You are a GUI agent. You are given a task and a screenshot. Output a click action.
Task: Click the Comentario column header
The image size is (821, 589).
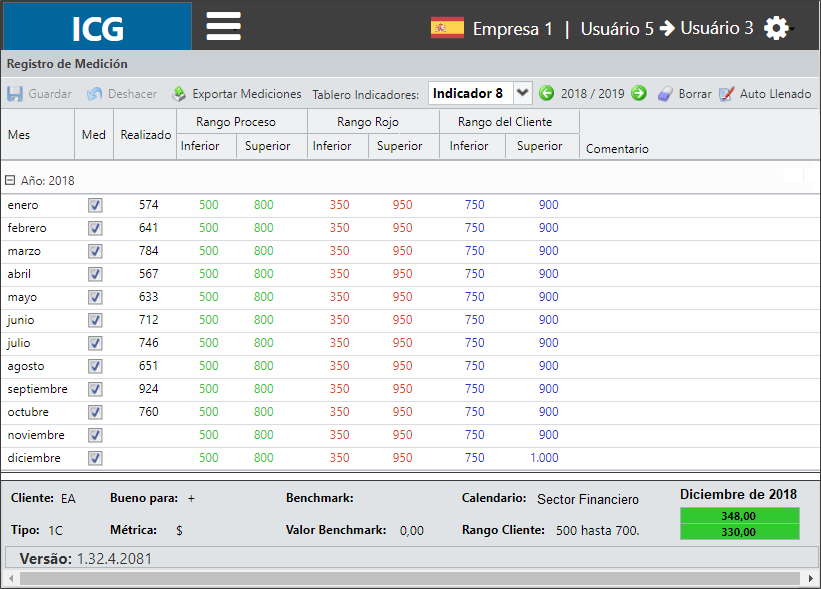pos(617,149)
